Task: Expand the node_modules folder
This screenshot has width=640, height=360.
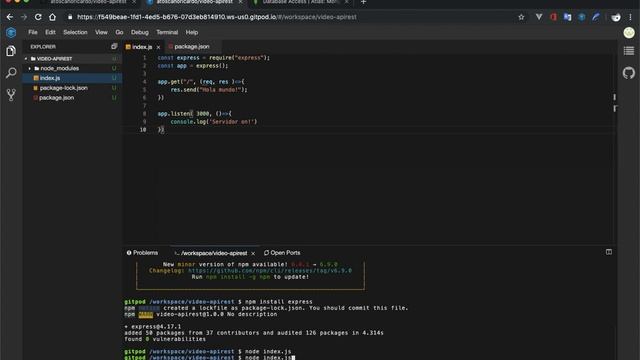Action: click(x=30, y=69)
